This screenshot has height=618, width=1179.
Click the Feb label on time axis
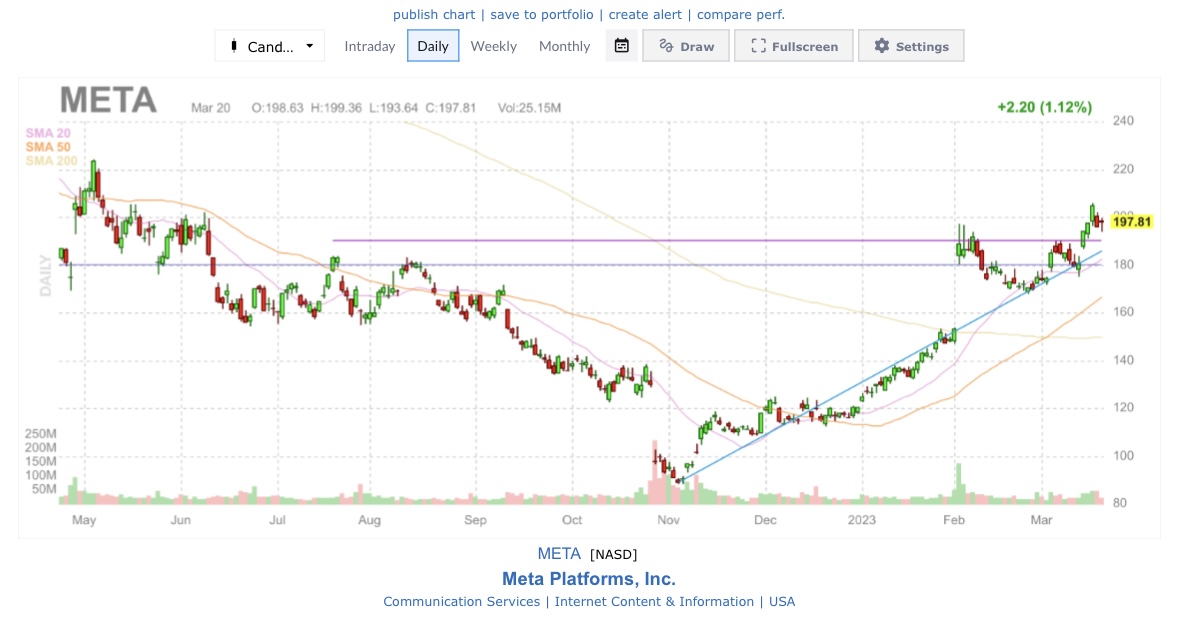pos(953,520)
